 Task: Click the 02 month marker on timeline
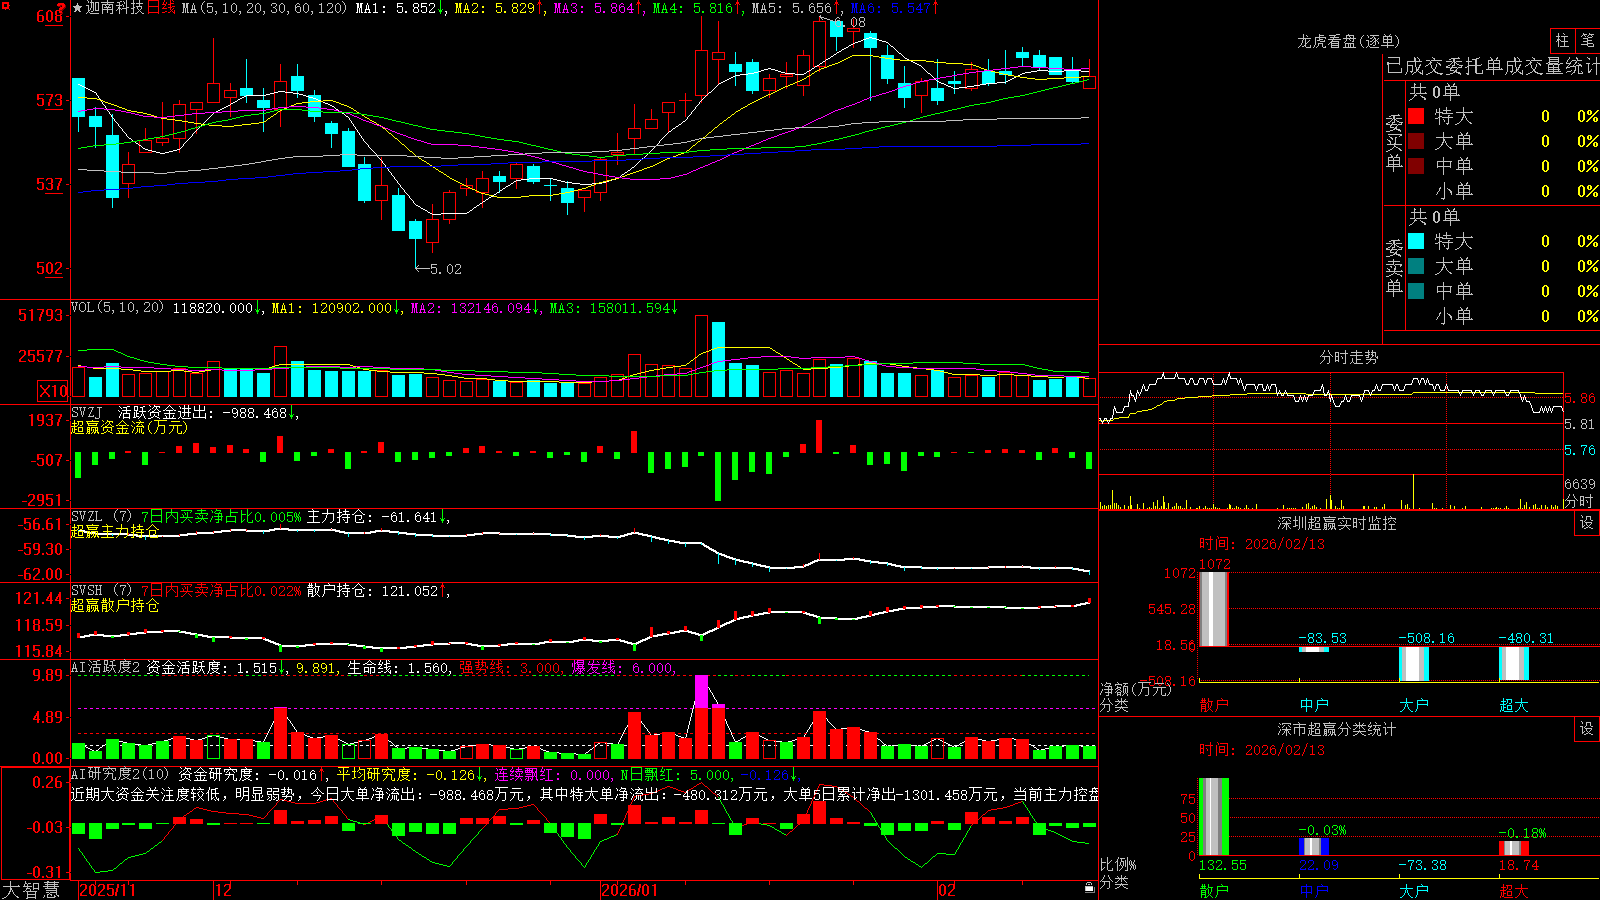[947, 890]
